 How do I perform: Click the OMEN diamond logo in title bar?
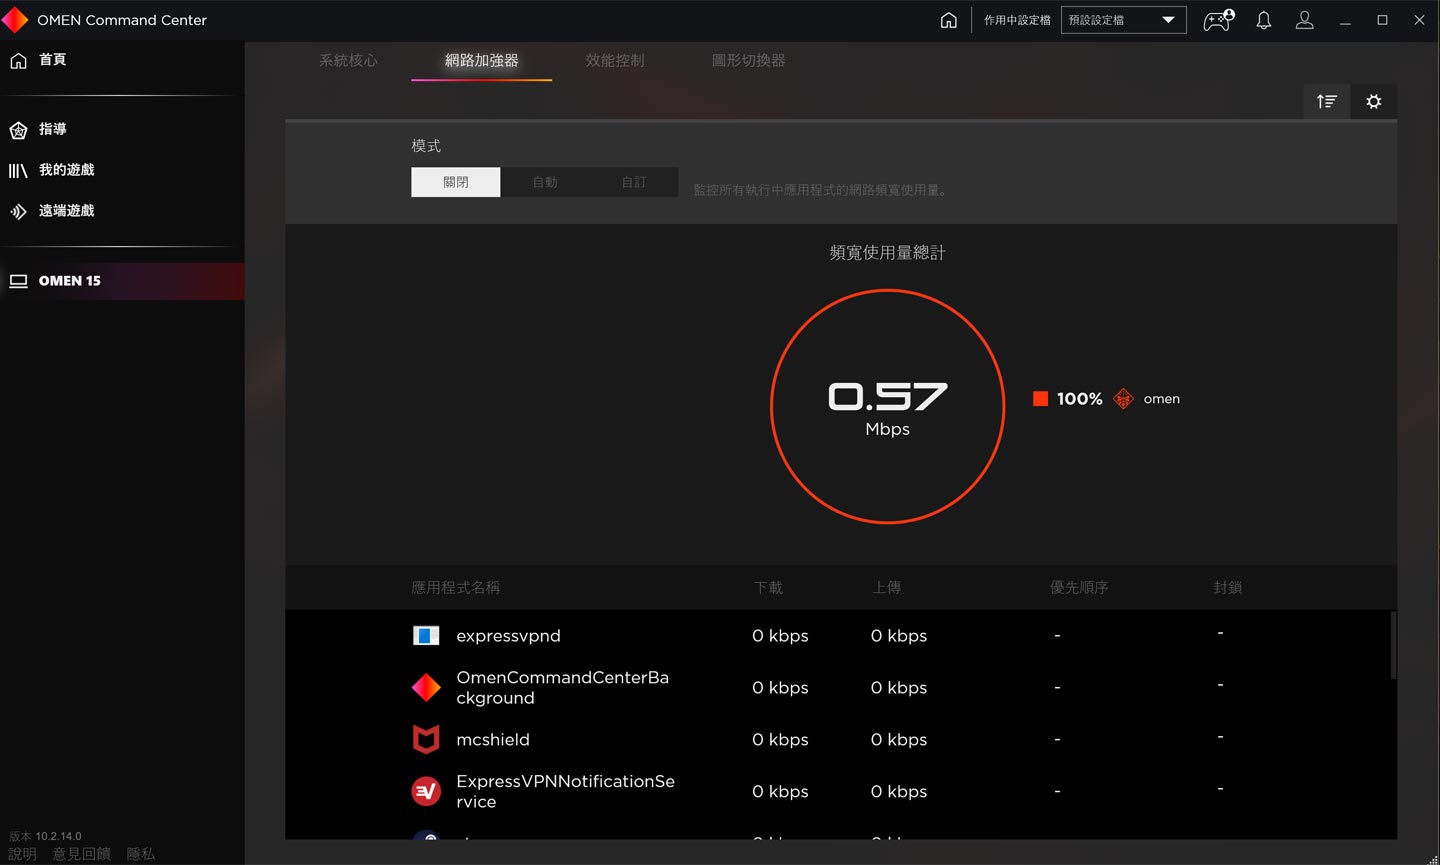point(15,20)
